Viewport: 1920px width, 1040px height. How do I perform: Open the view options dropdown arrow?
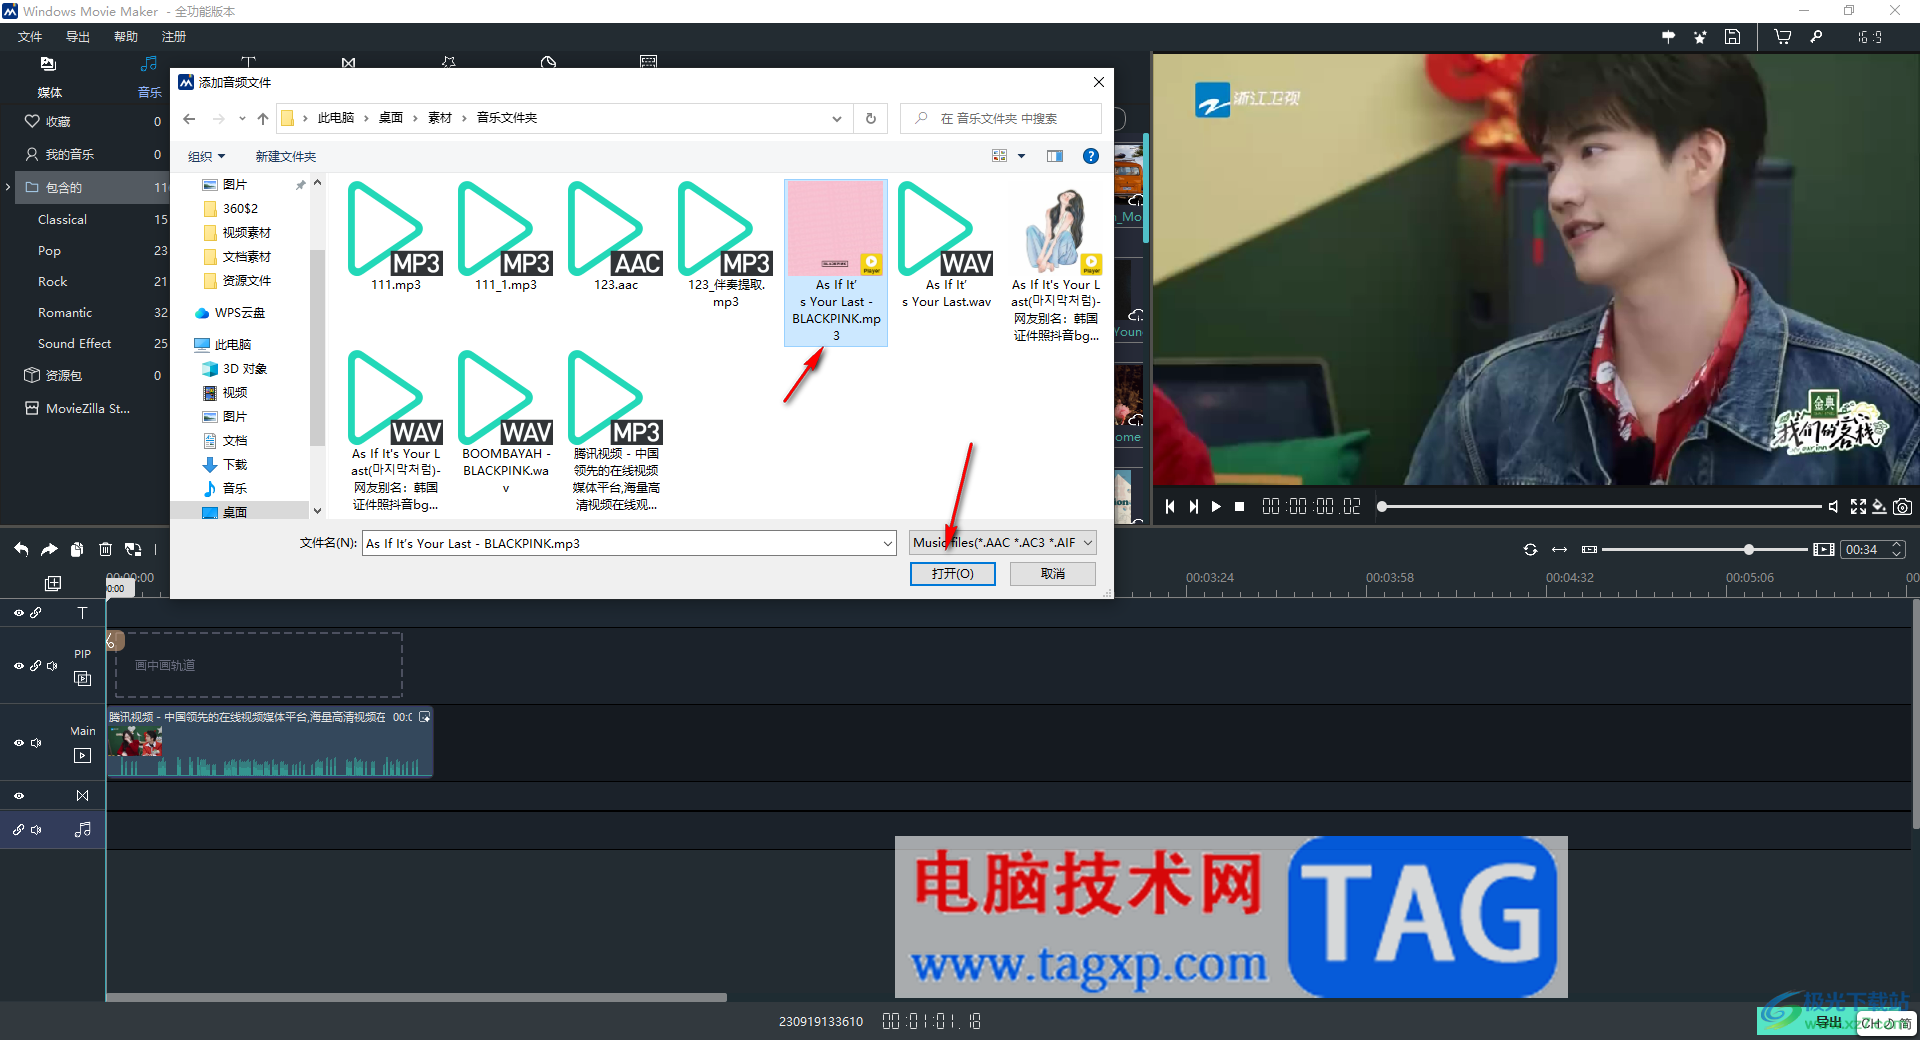1021,156
